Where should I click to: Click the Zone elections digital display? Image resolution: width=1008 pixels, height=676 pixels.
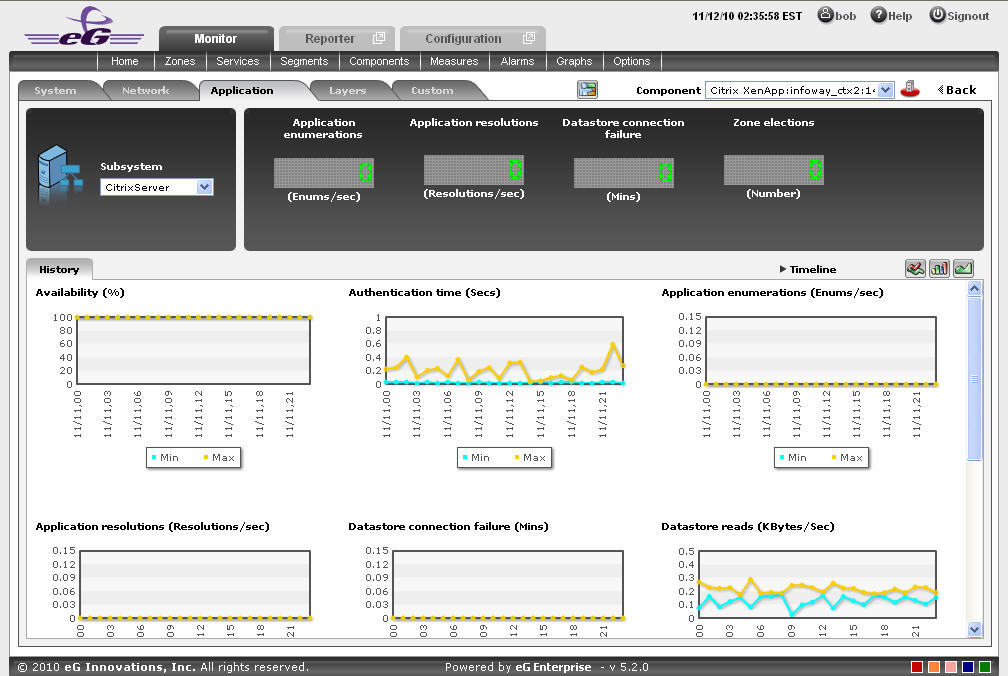pos(773,170)
